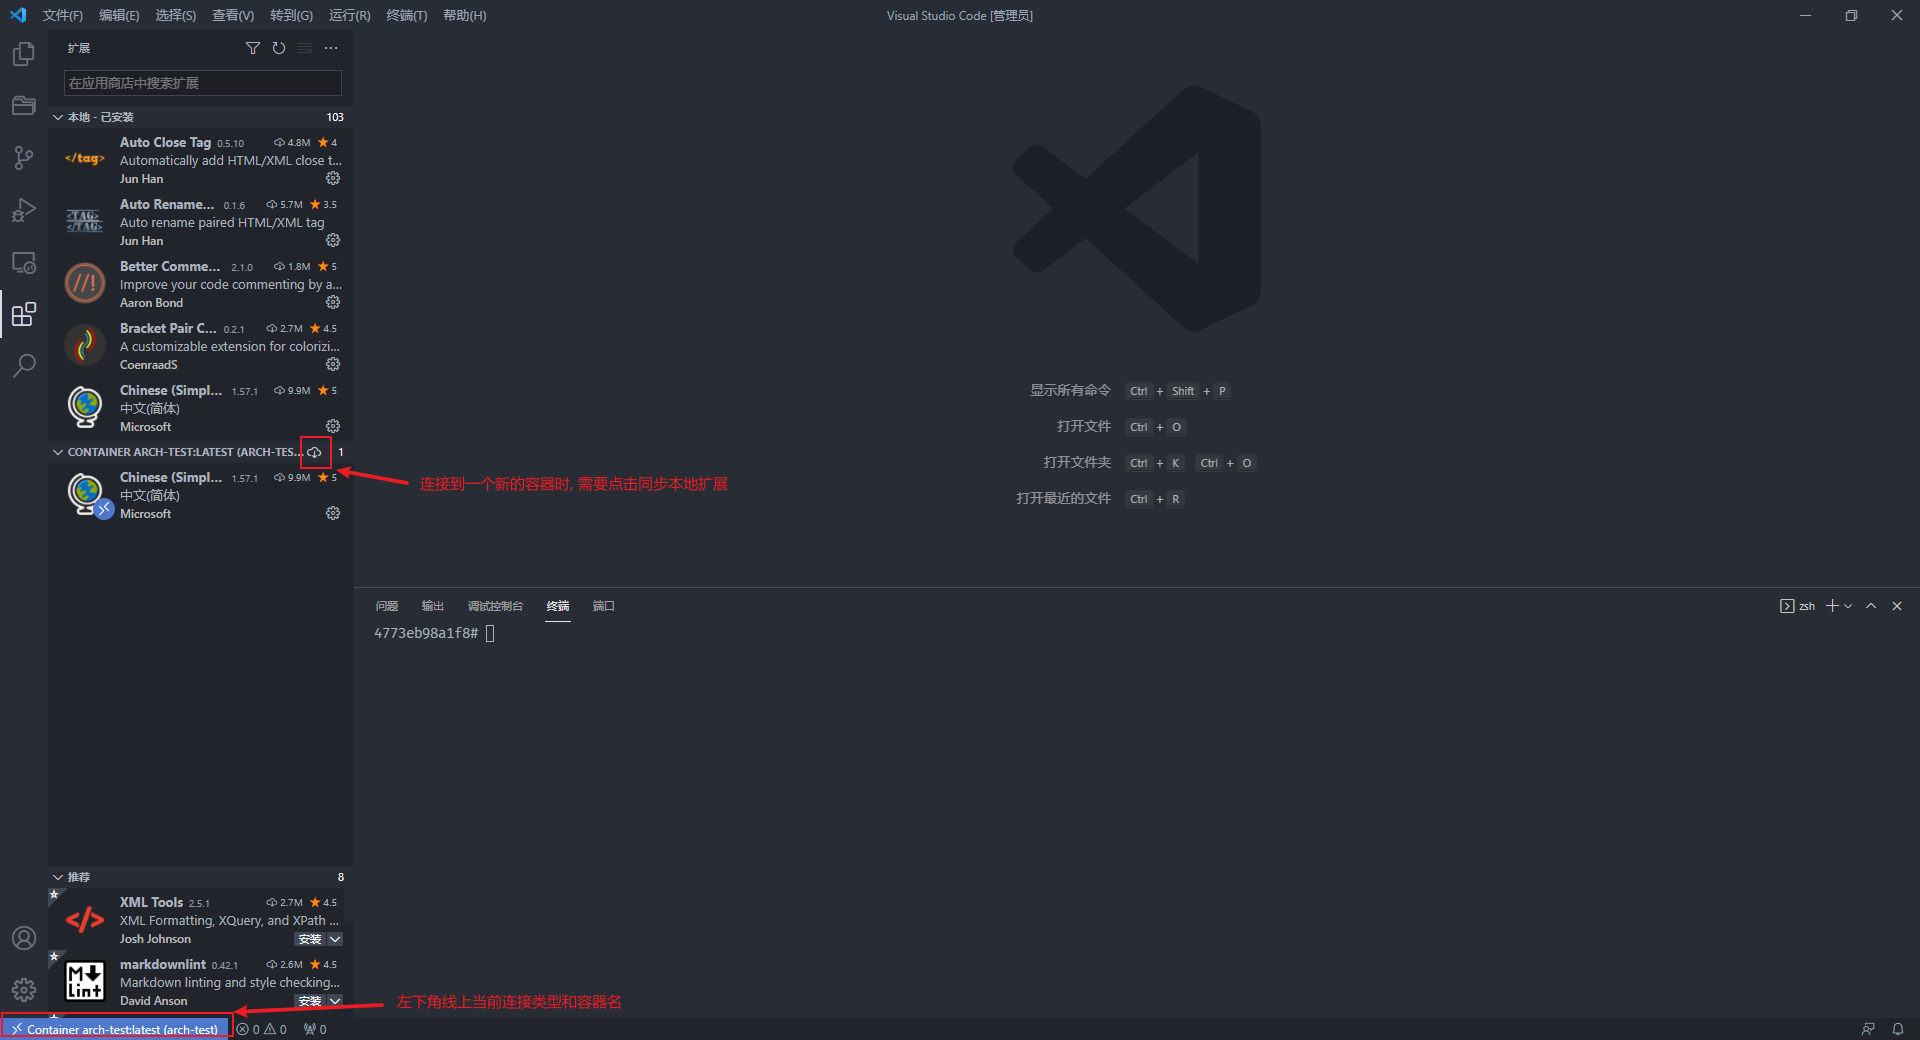
Task: Click the terminal prompt 4773eb98a1f8#
Action: [426, 633]
